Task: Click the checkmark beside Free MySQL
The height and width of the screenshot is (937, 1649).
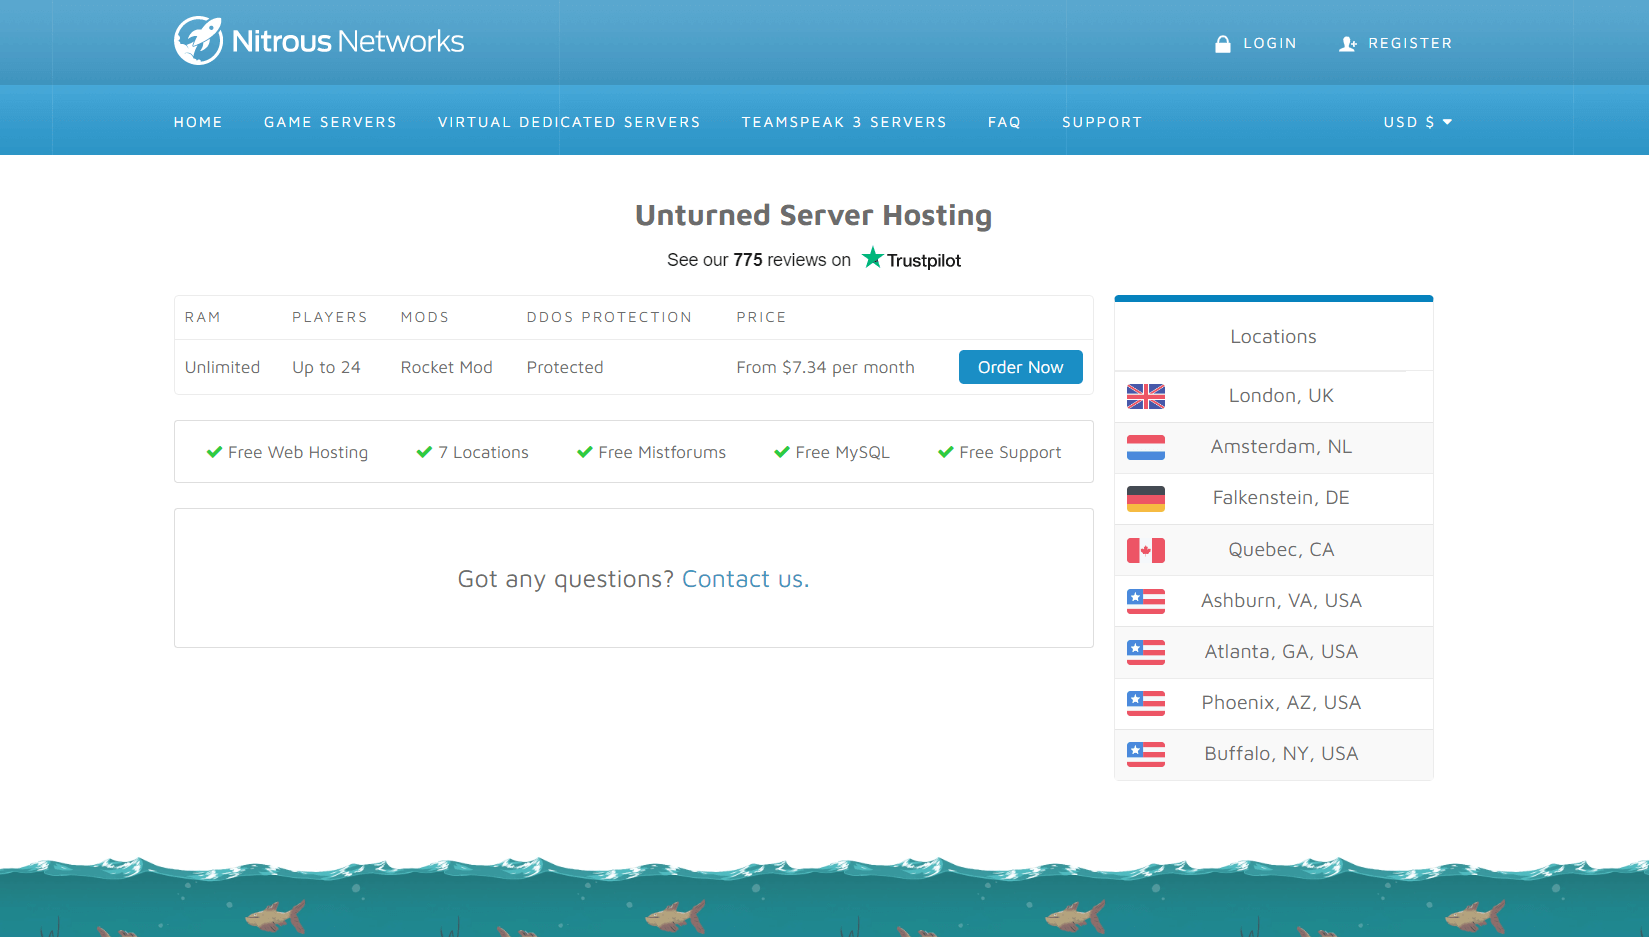Action: pos(782,452)
